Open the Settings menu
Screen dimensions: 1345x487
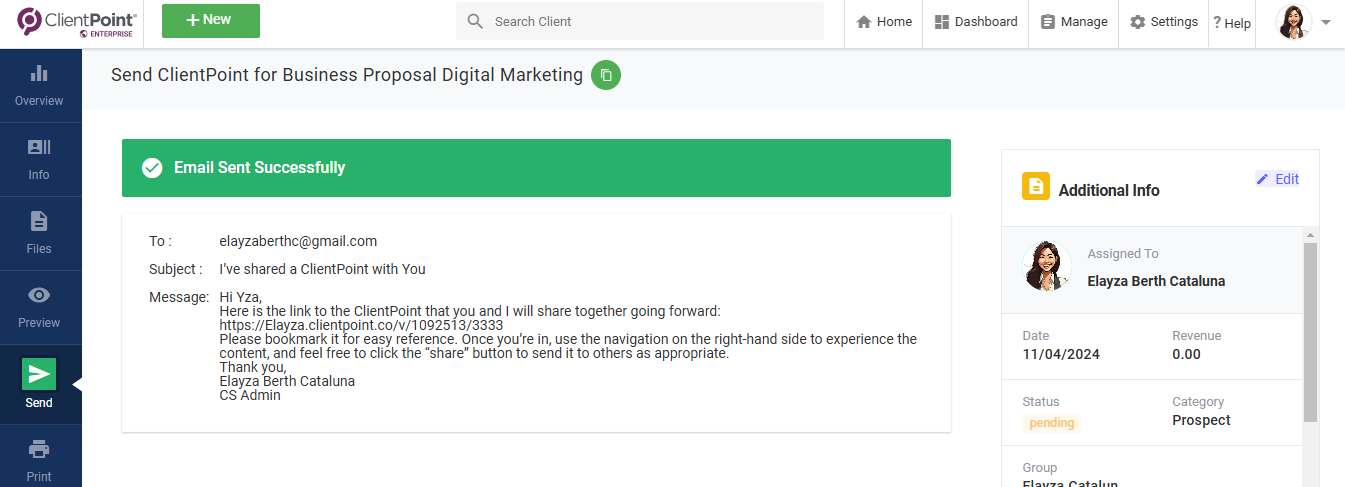click(1163, 22)
